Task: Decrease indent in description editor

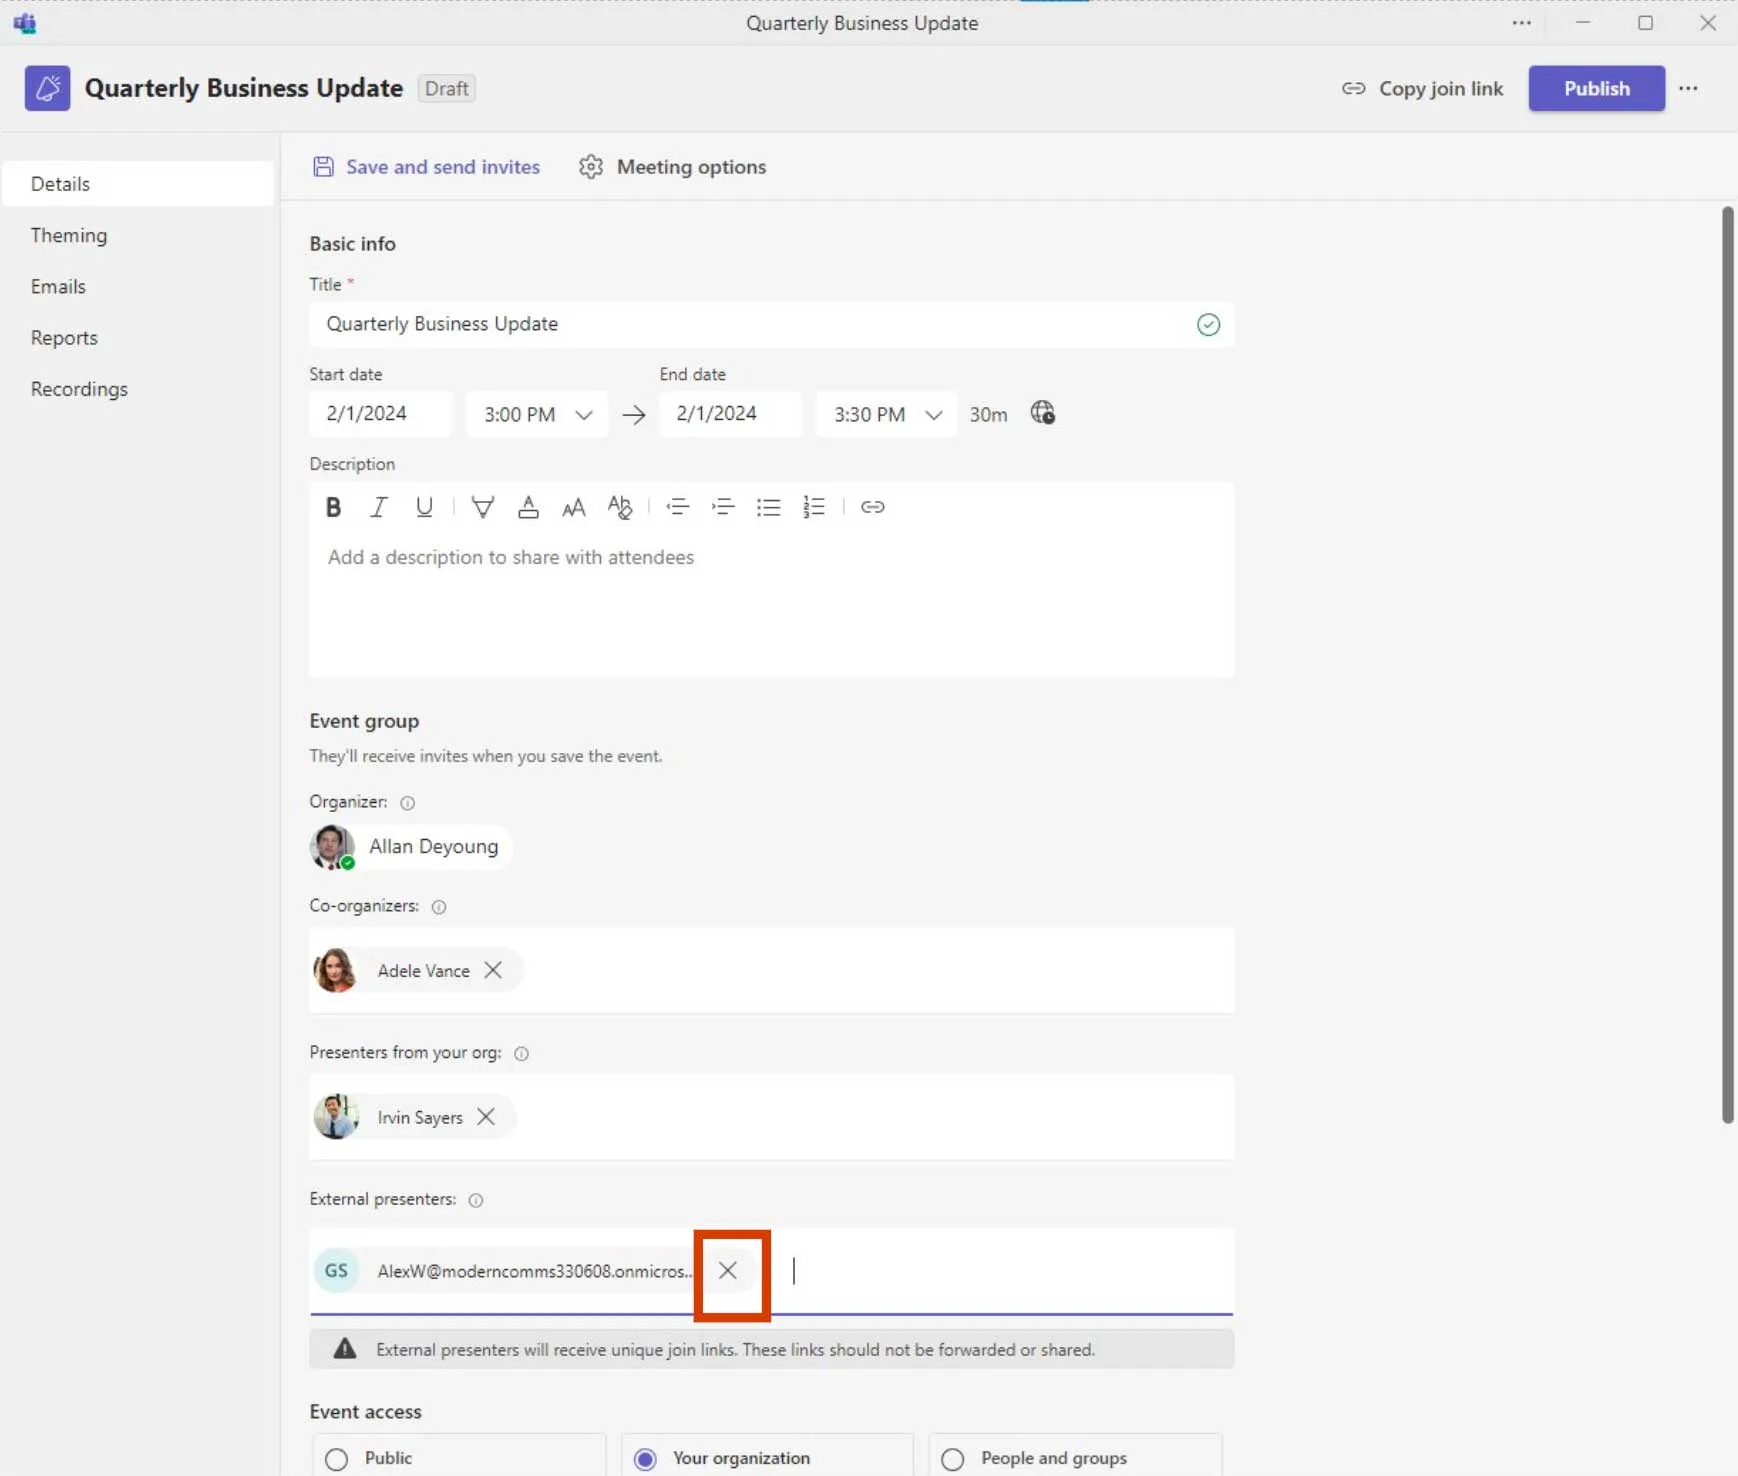Action: pyautogui.click(x=677, y=507)
